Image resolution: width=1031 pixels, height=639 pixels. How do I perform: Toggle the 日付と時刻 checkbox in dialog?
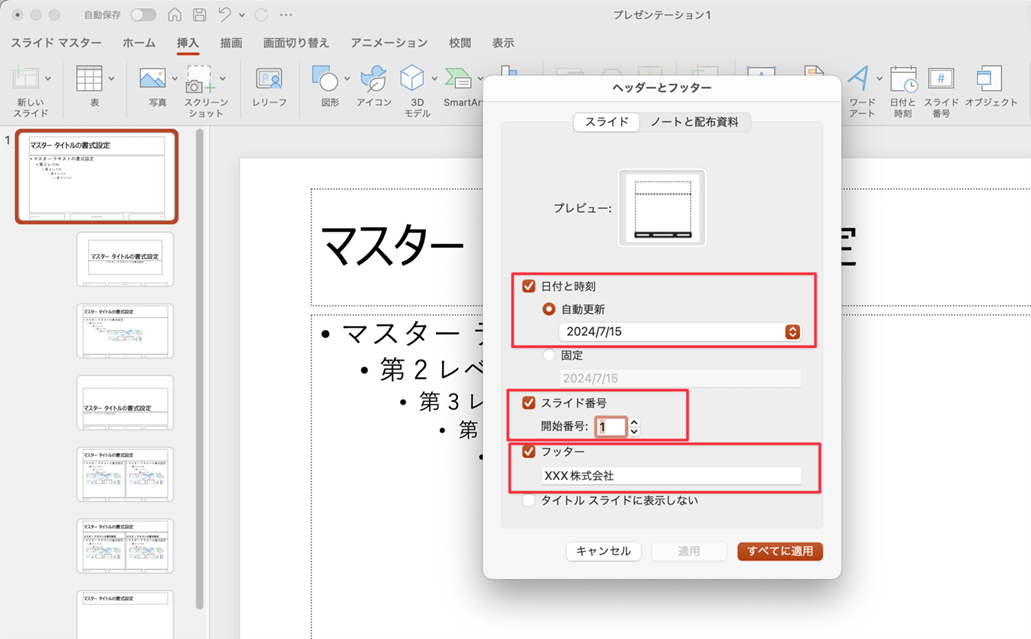click(529, 286)
